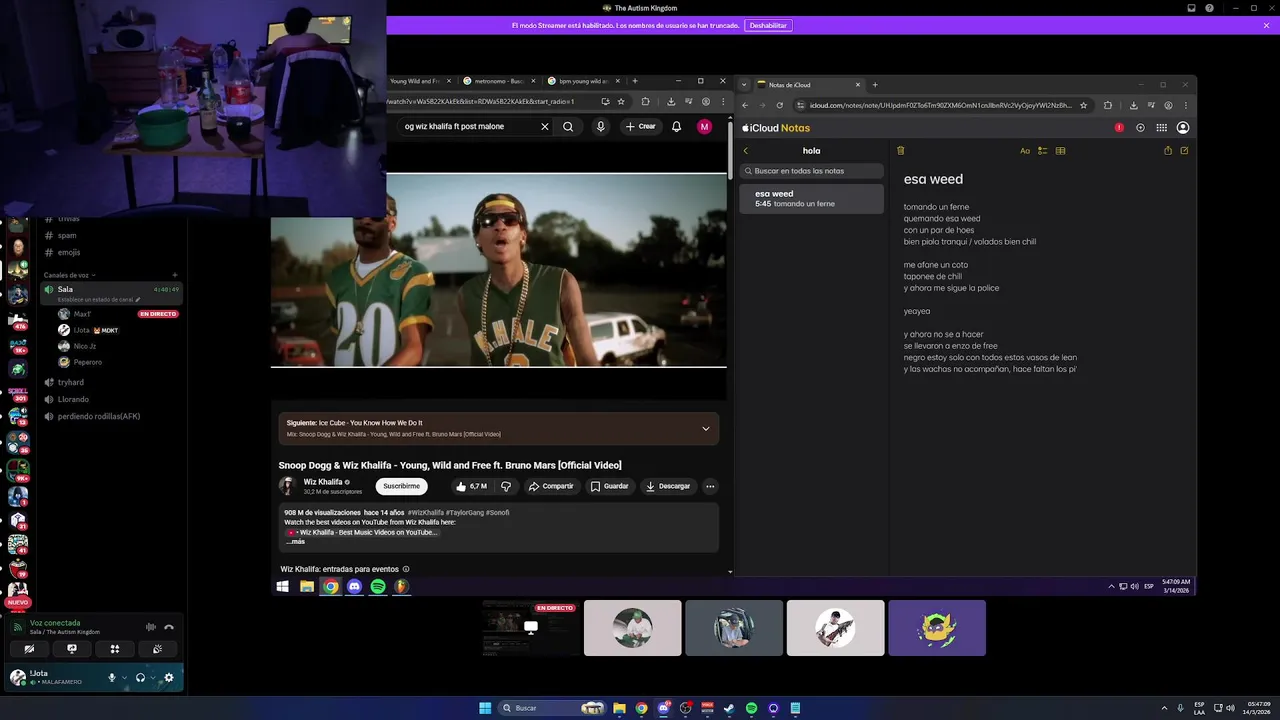Insert a table in the note
This screenshot has width=1280, height=720.
(x=1061, y=151)
